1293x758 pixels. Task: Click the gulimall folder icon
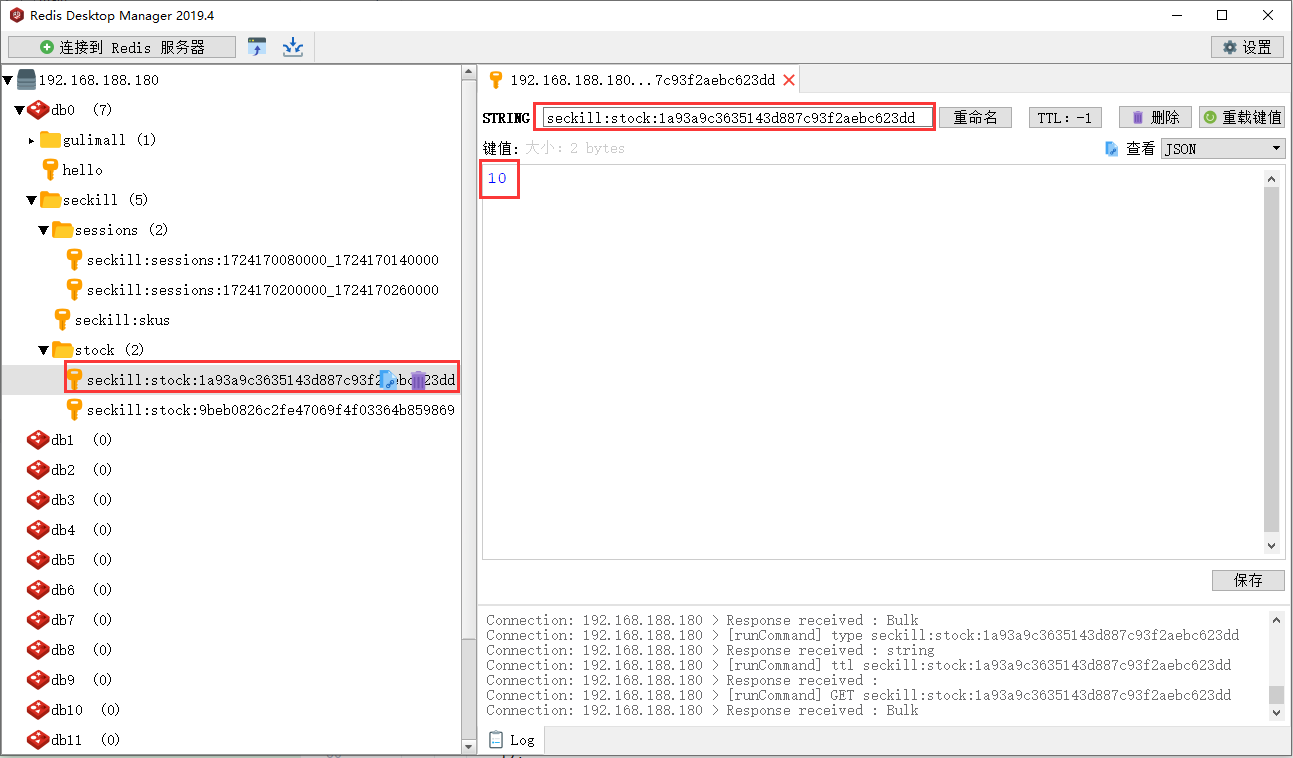tap(50, 140)
